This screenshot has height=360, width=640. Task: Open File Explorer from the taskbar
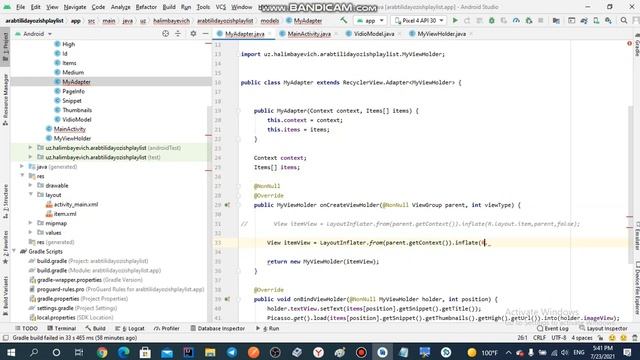[210, 352]
